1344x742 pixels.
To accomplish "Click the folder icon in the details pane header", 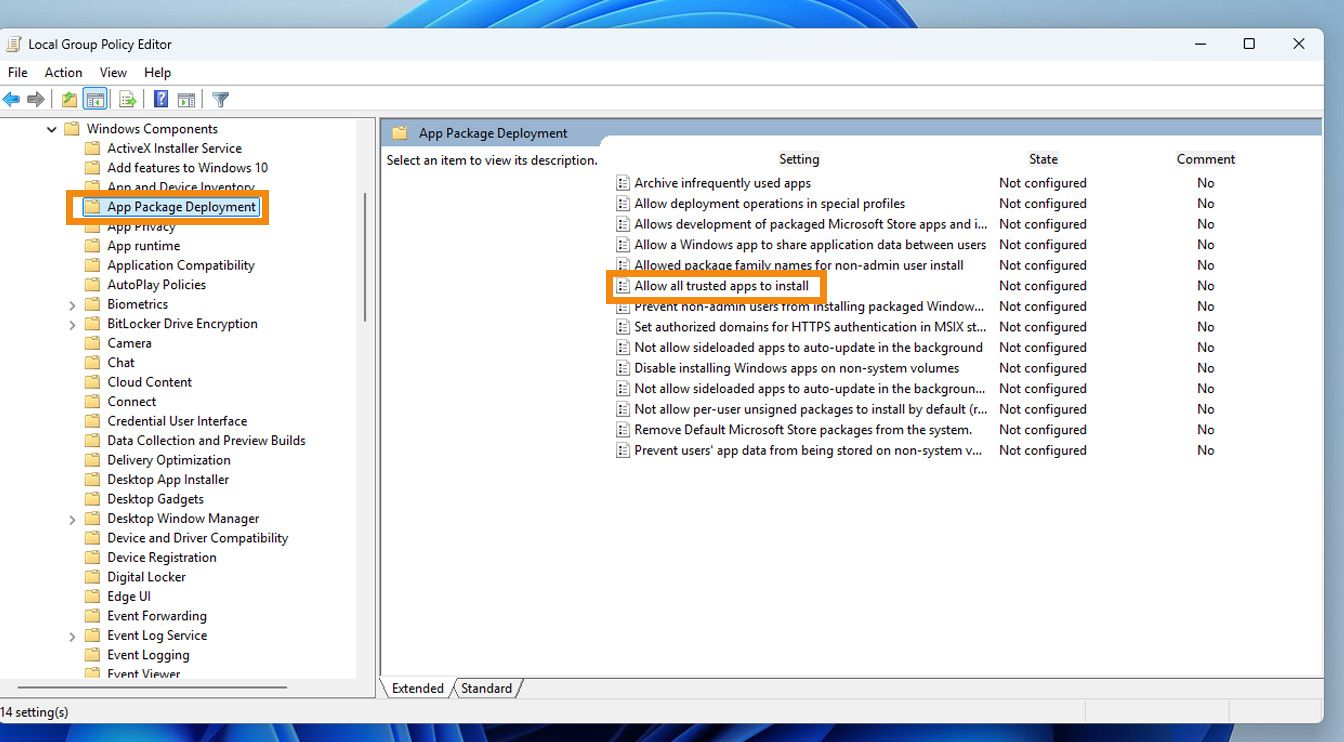I will [x=400, y=133].
